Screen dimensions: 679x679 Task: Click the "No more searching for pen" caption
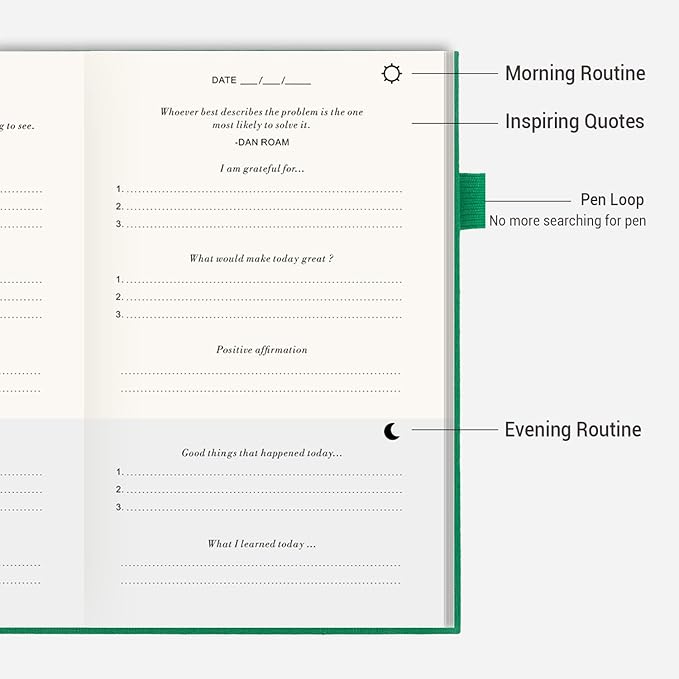point(566,221)
